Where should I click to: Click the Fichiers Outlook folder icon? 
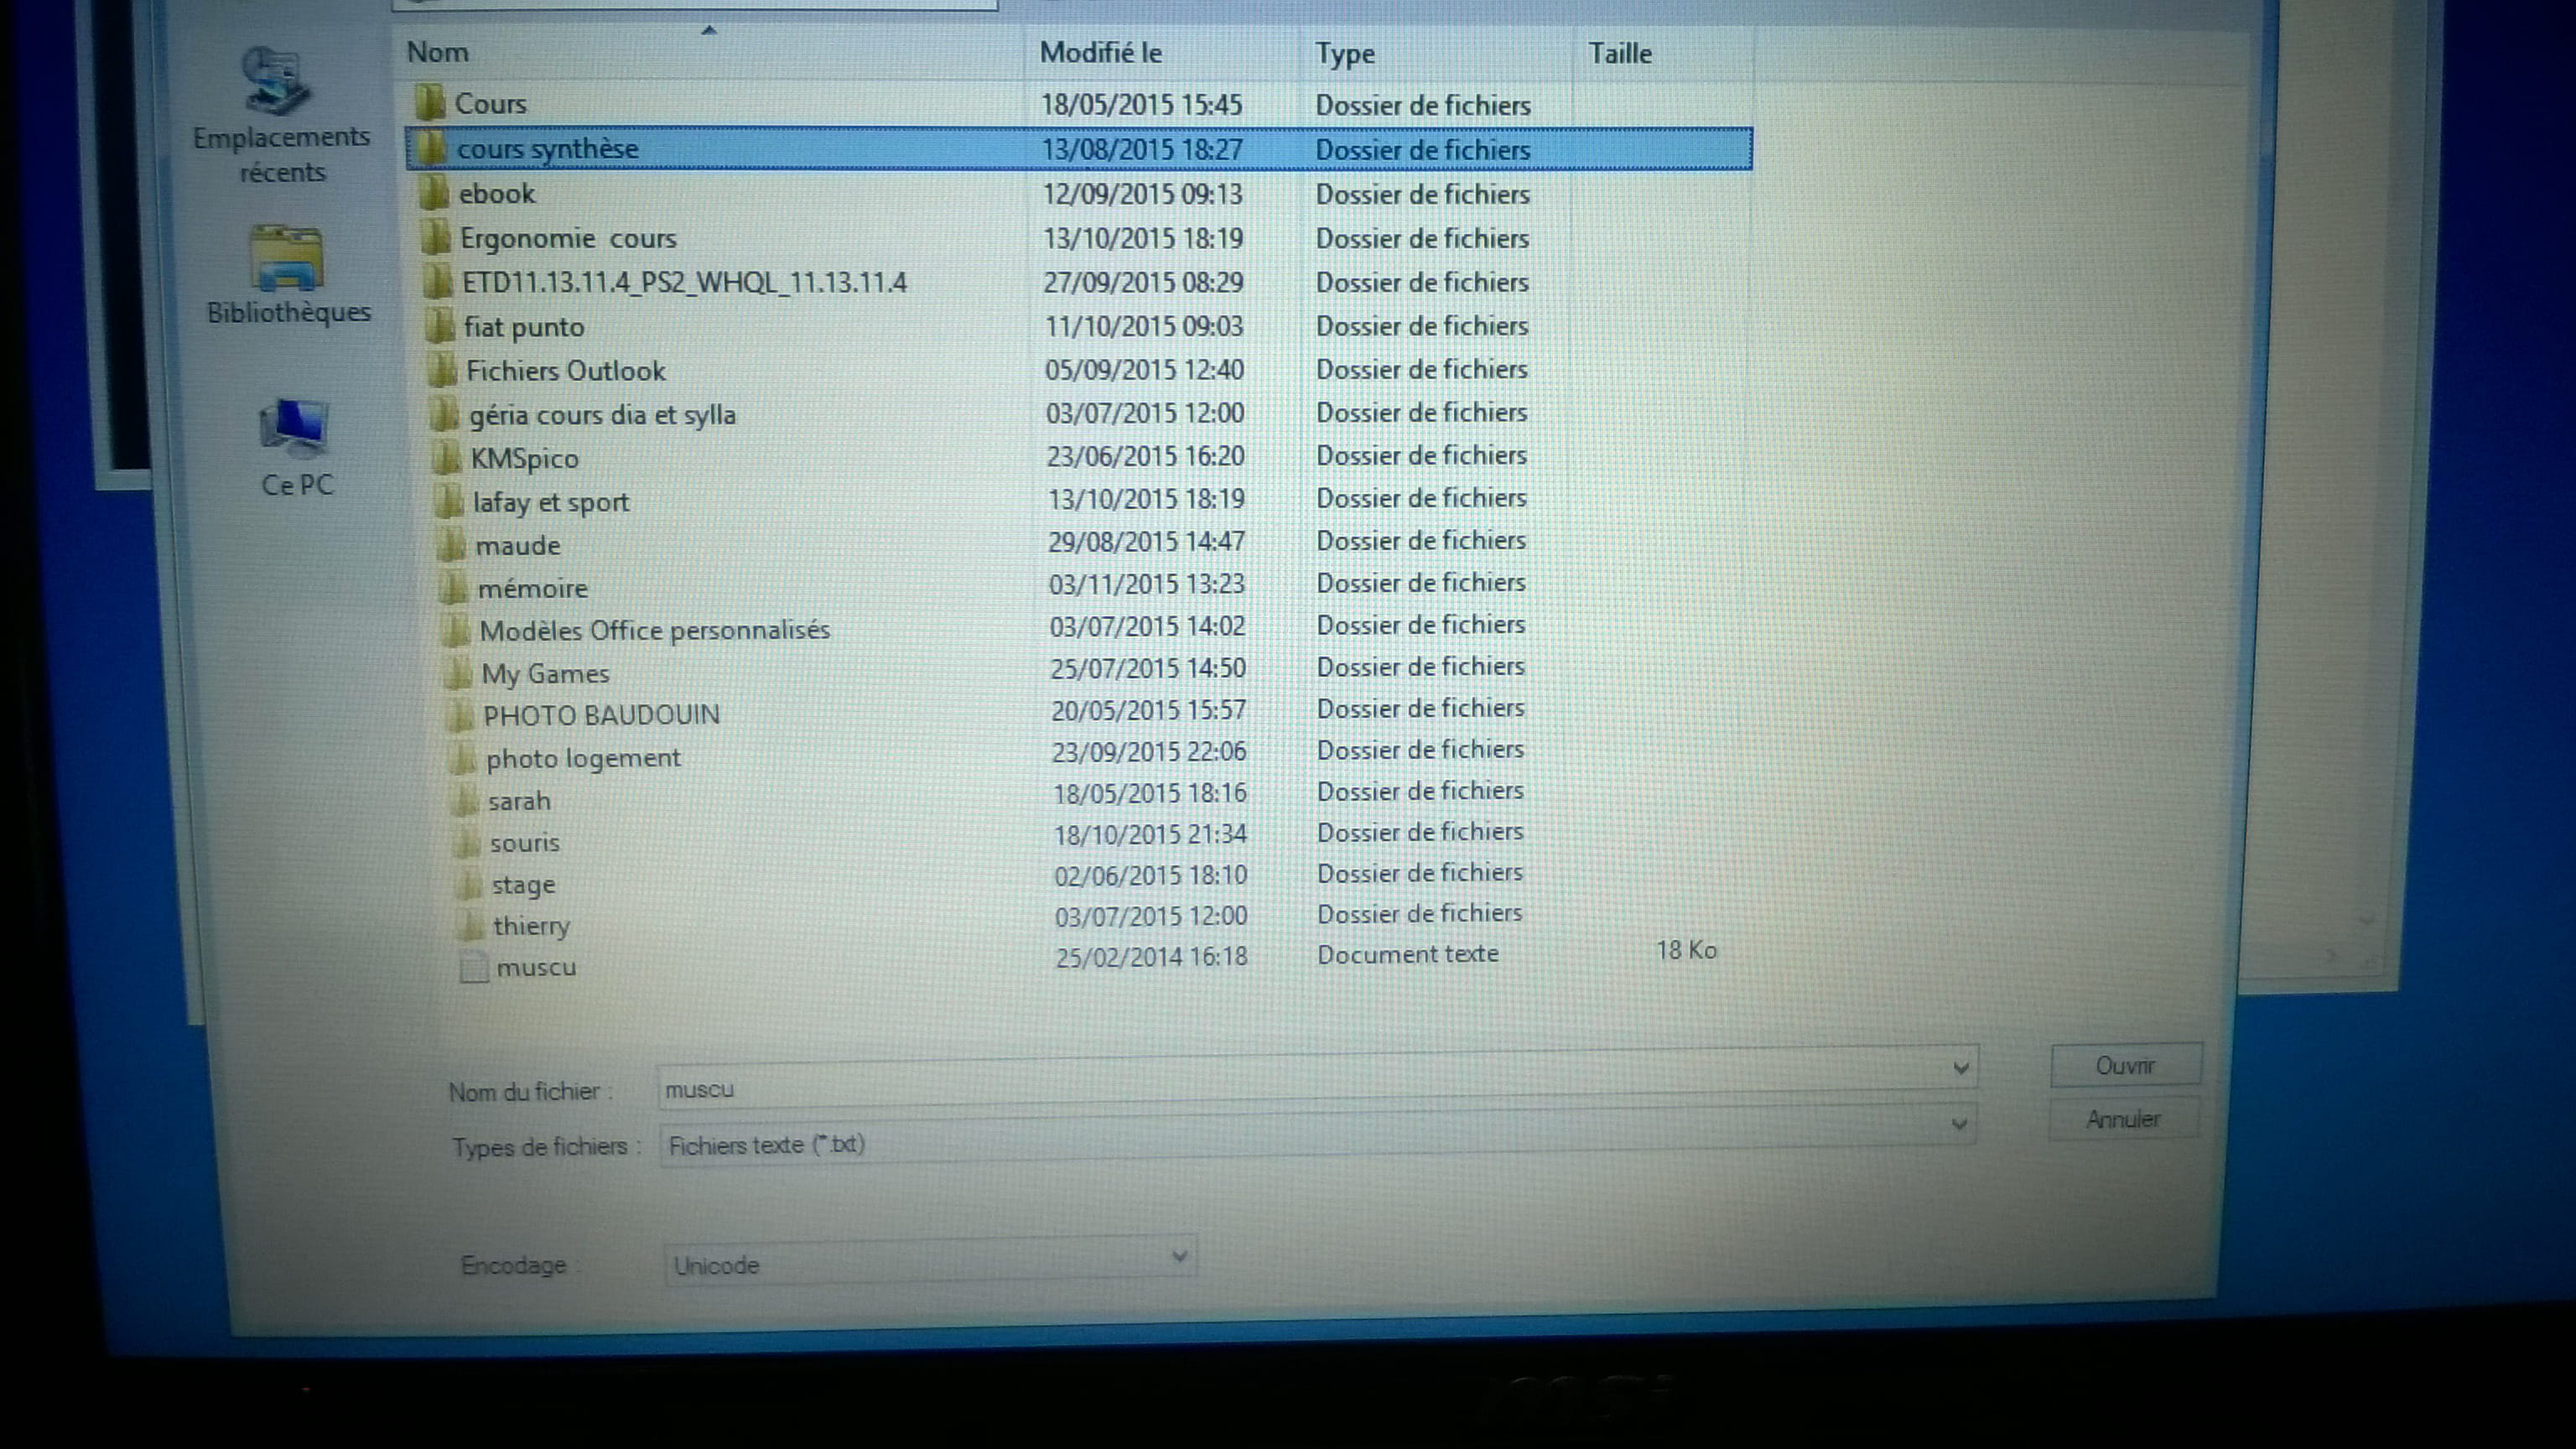(x=442, y=370)
